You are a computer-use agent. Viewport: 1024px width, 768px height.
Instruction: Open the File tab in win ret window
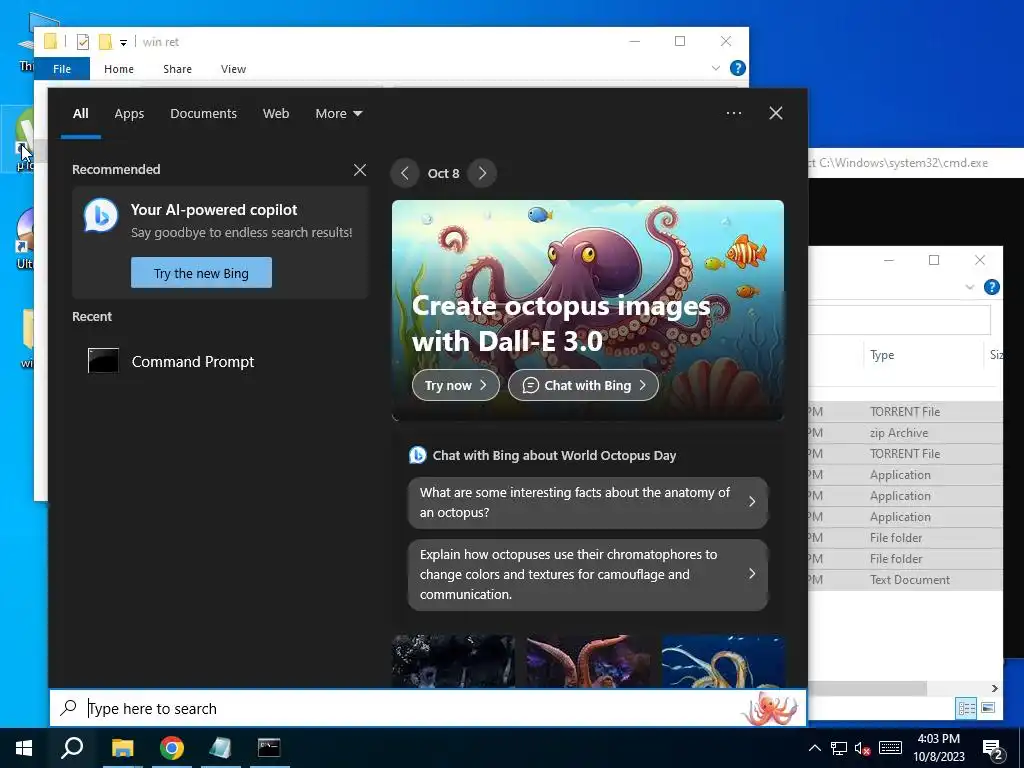[62, 69]
